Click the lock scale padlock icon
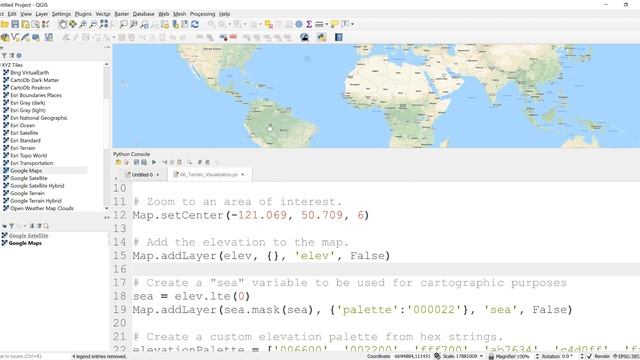This screenshot has height=360, width=640. pyautogui.click(x=491, y=356)
